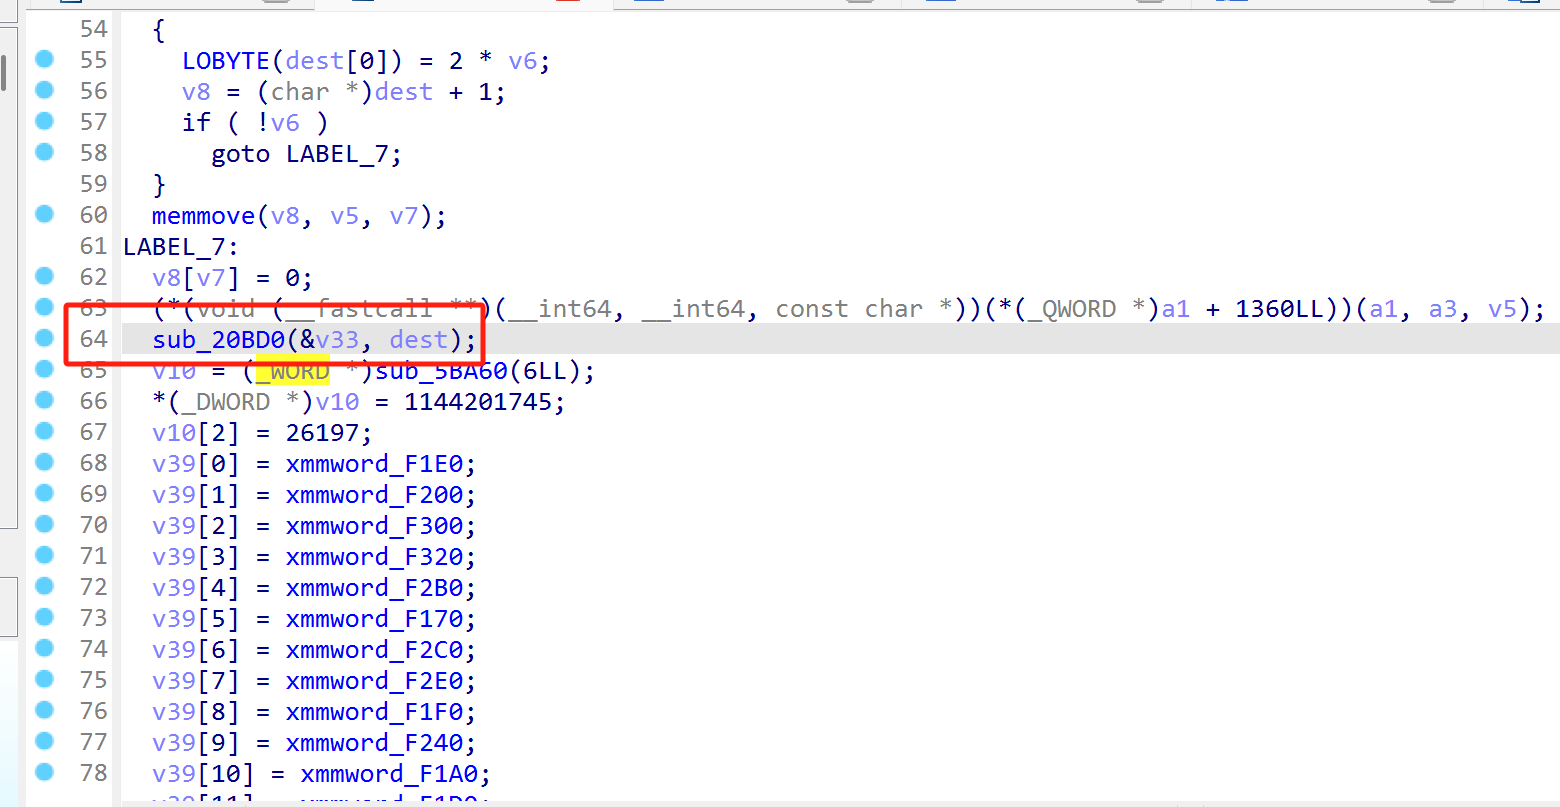Click the left panel vertical scrollbar thumb
The height and width of the screenshot is (807, 1560).
tap(4, 72)
